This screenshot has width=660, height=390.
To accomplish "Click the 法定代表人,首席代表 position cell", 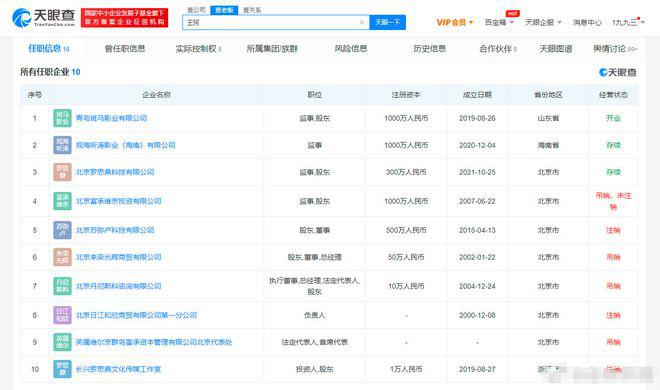I will pos(314,342).
